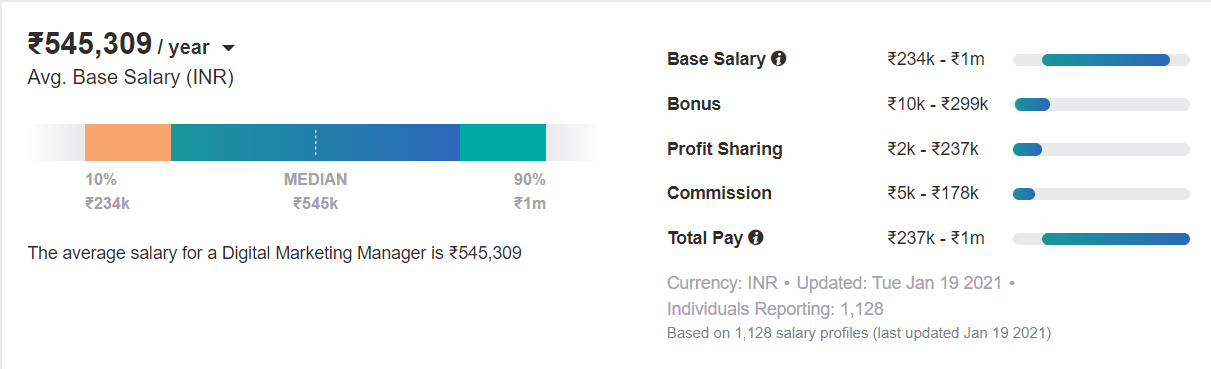Select the ₹545,309 / year salary heading
The image size is (1211, 369).
[x=119, y=45]
